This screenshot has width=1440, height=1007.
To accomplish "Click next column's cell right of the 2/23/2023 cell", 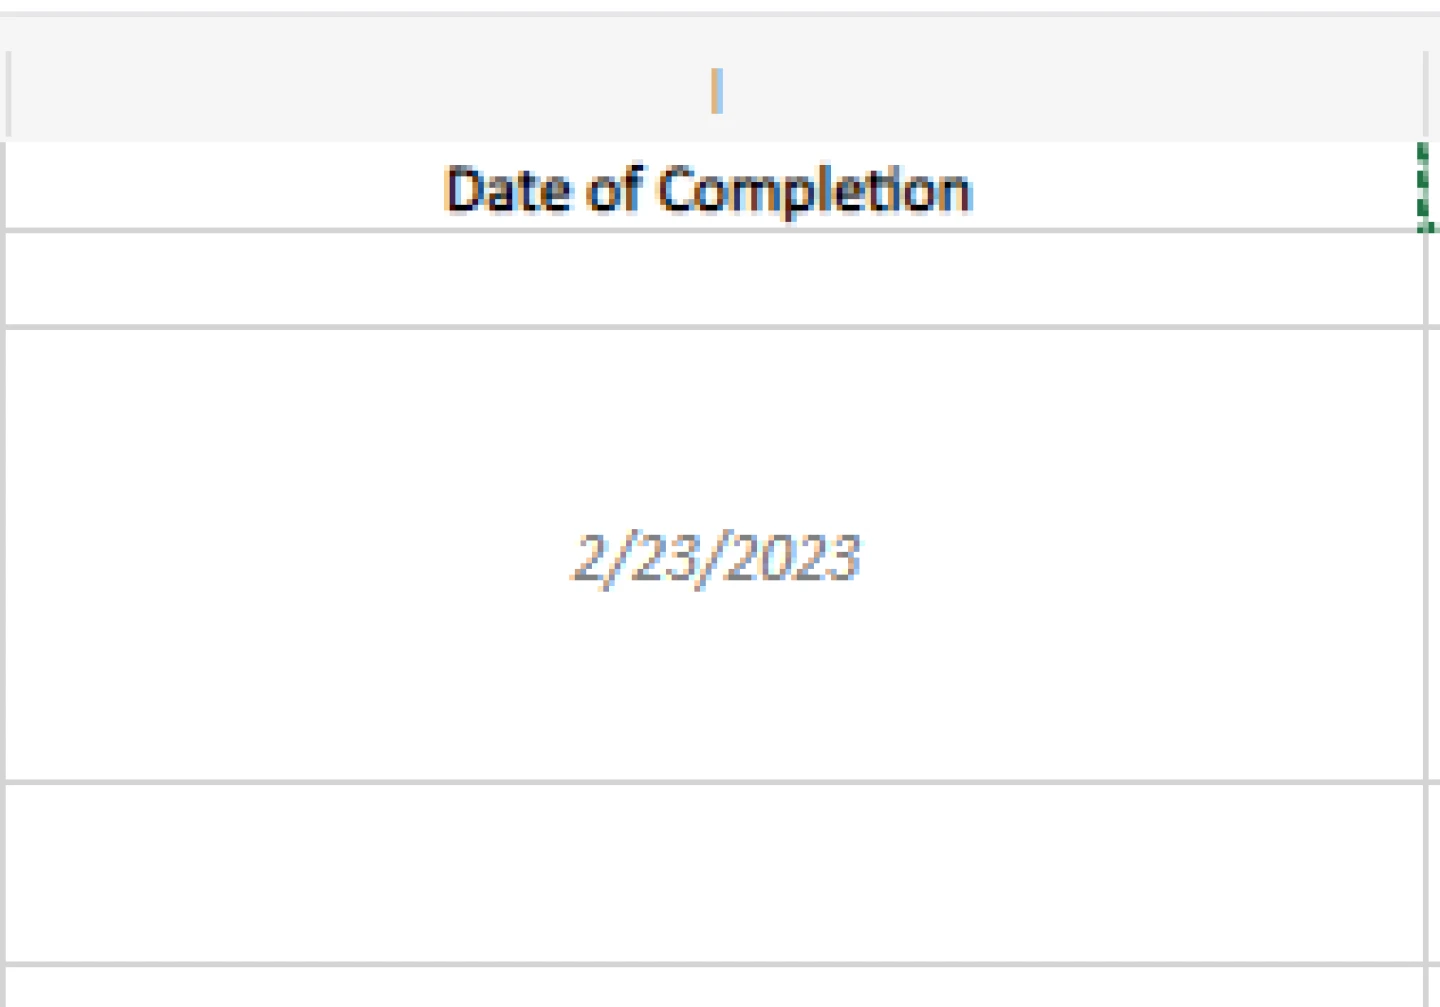I will 1434,556.
